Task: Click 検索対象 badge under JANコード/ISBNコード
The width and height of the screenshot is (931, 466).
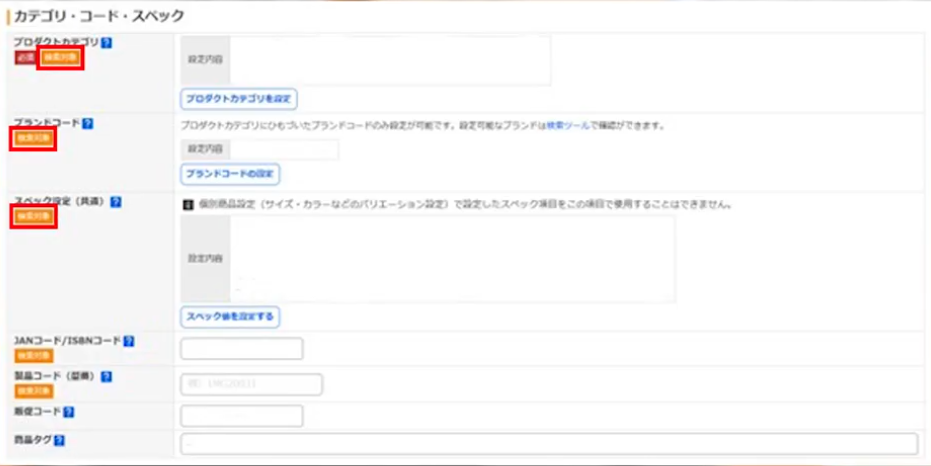Action: (34, 355)
